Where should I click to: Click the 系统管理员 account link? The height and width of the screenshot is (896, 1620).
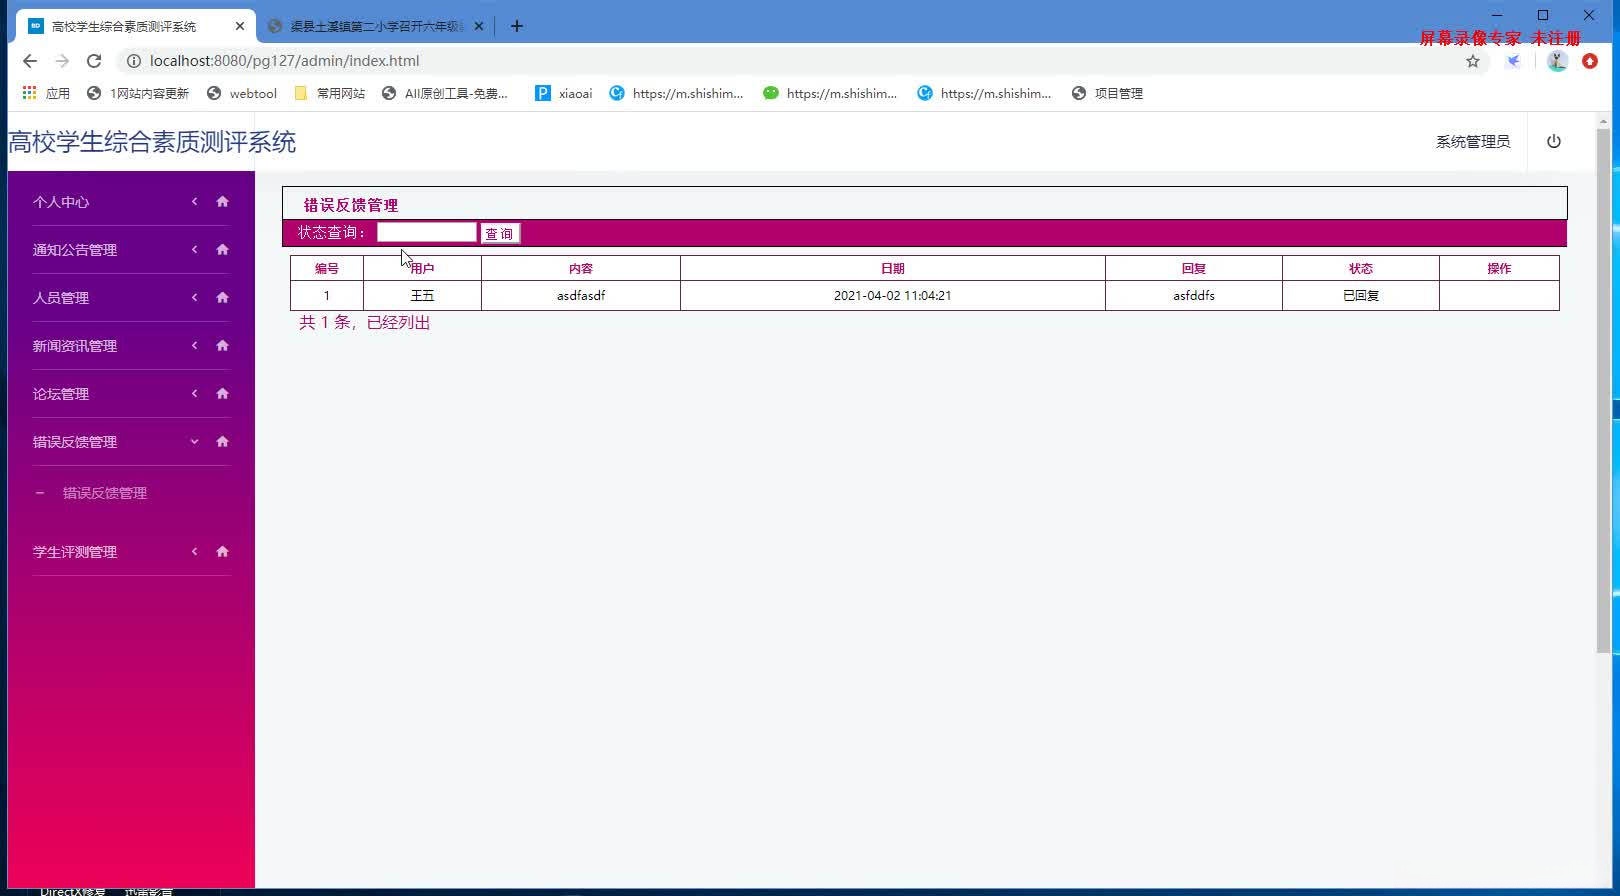[x=1473, y=142]
